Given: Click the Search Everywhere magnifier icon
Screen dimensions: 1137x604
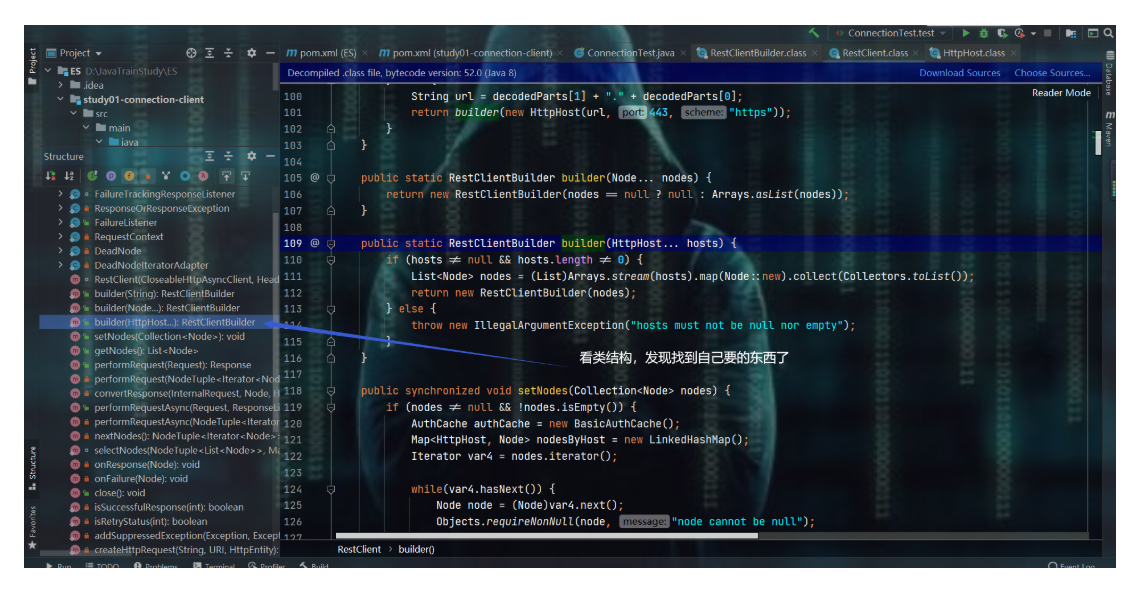Looking at the screenshot, I should coord(1109,33).
